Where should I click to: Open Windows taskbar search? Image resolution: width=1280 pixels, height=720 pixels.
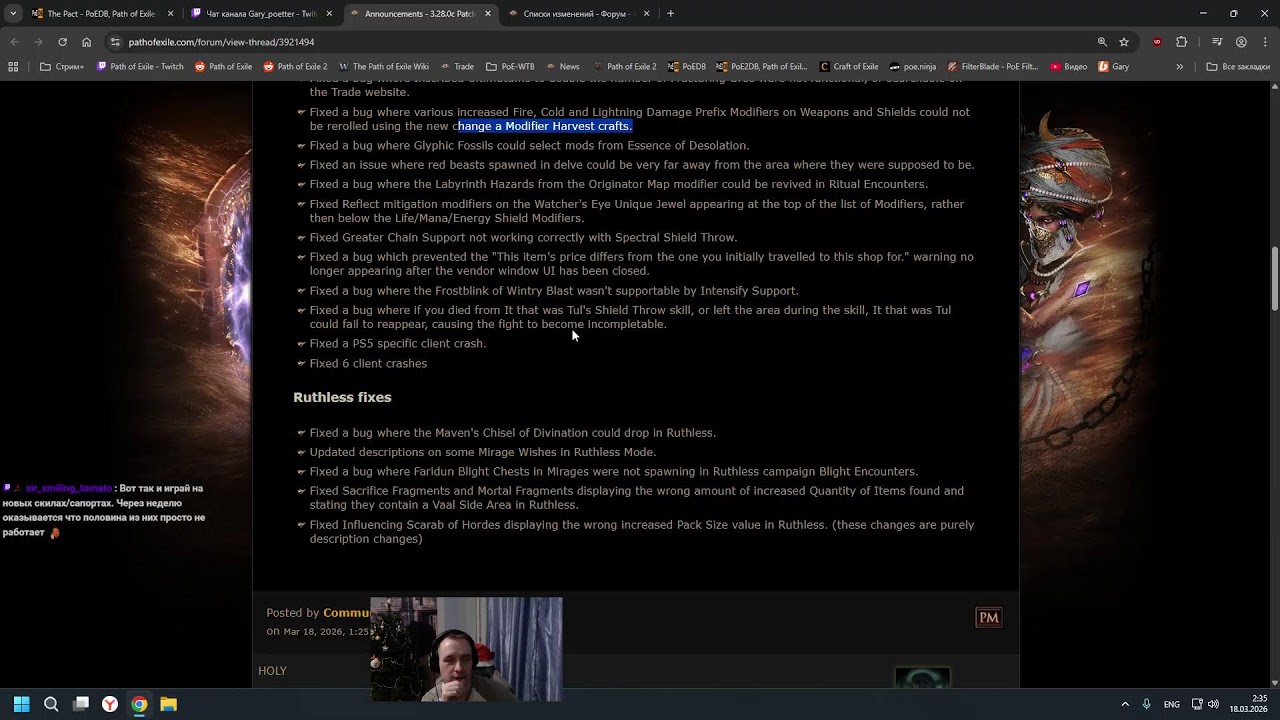(x=51, y=704)
